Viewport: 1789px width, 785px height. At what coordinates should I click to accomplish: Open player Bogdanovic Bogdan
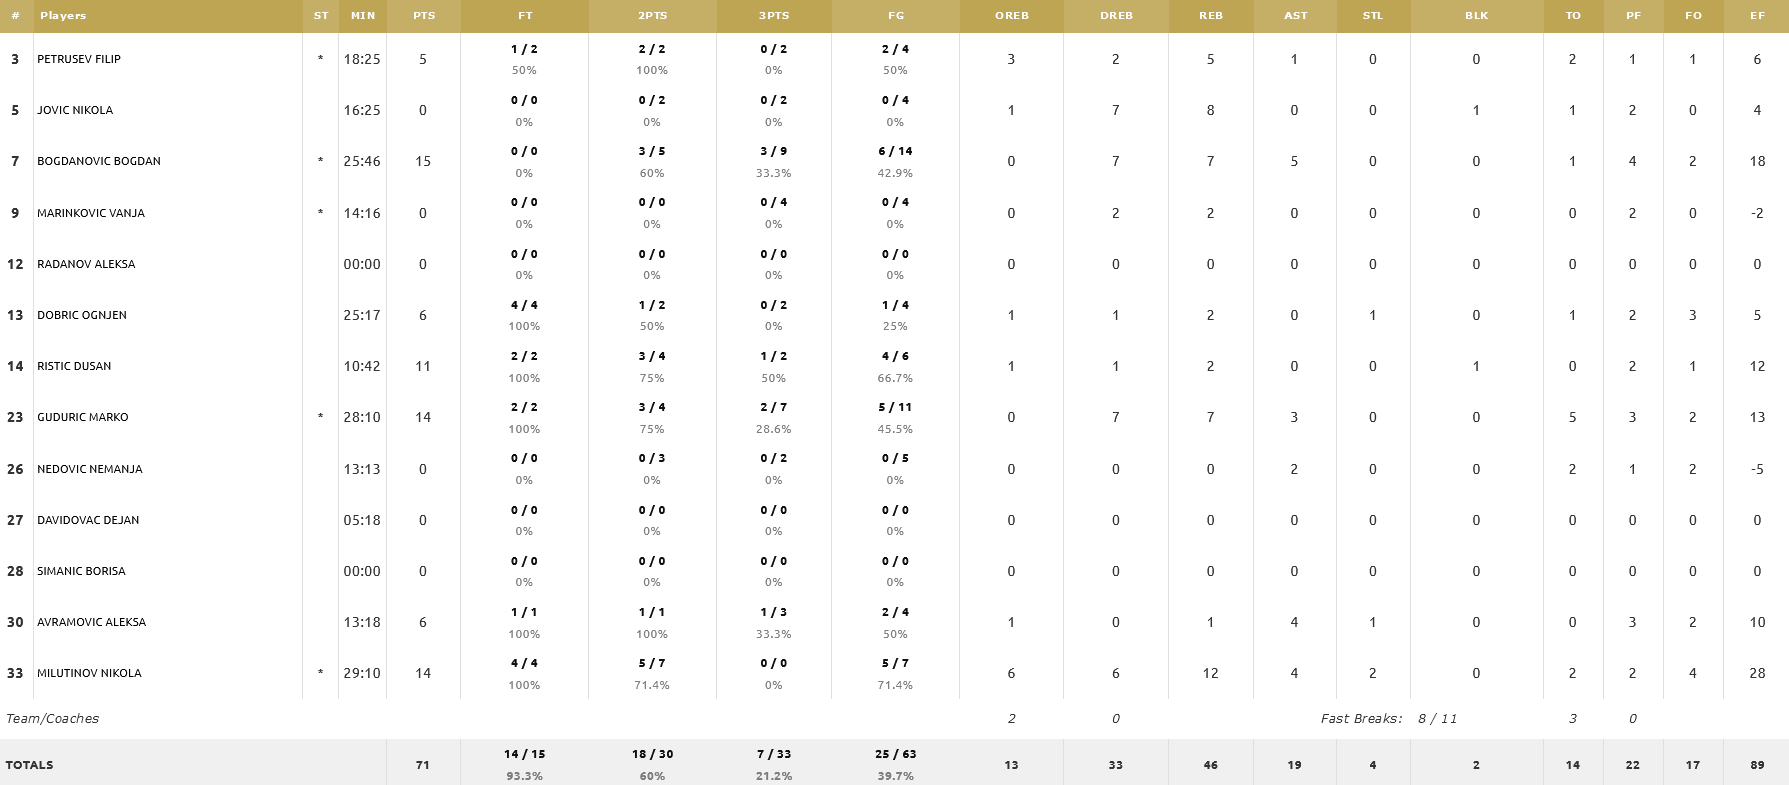click(x=99, y=161)
